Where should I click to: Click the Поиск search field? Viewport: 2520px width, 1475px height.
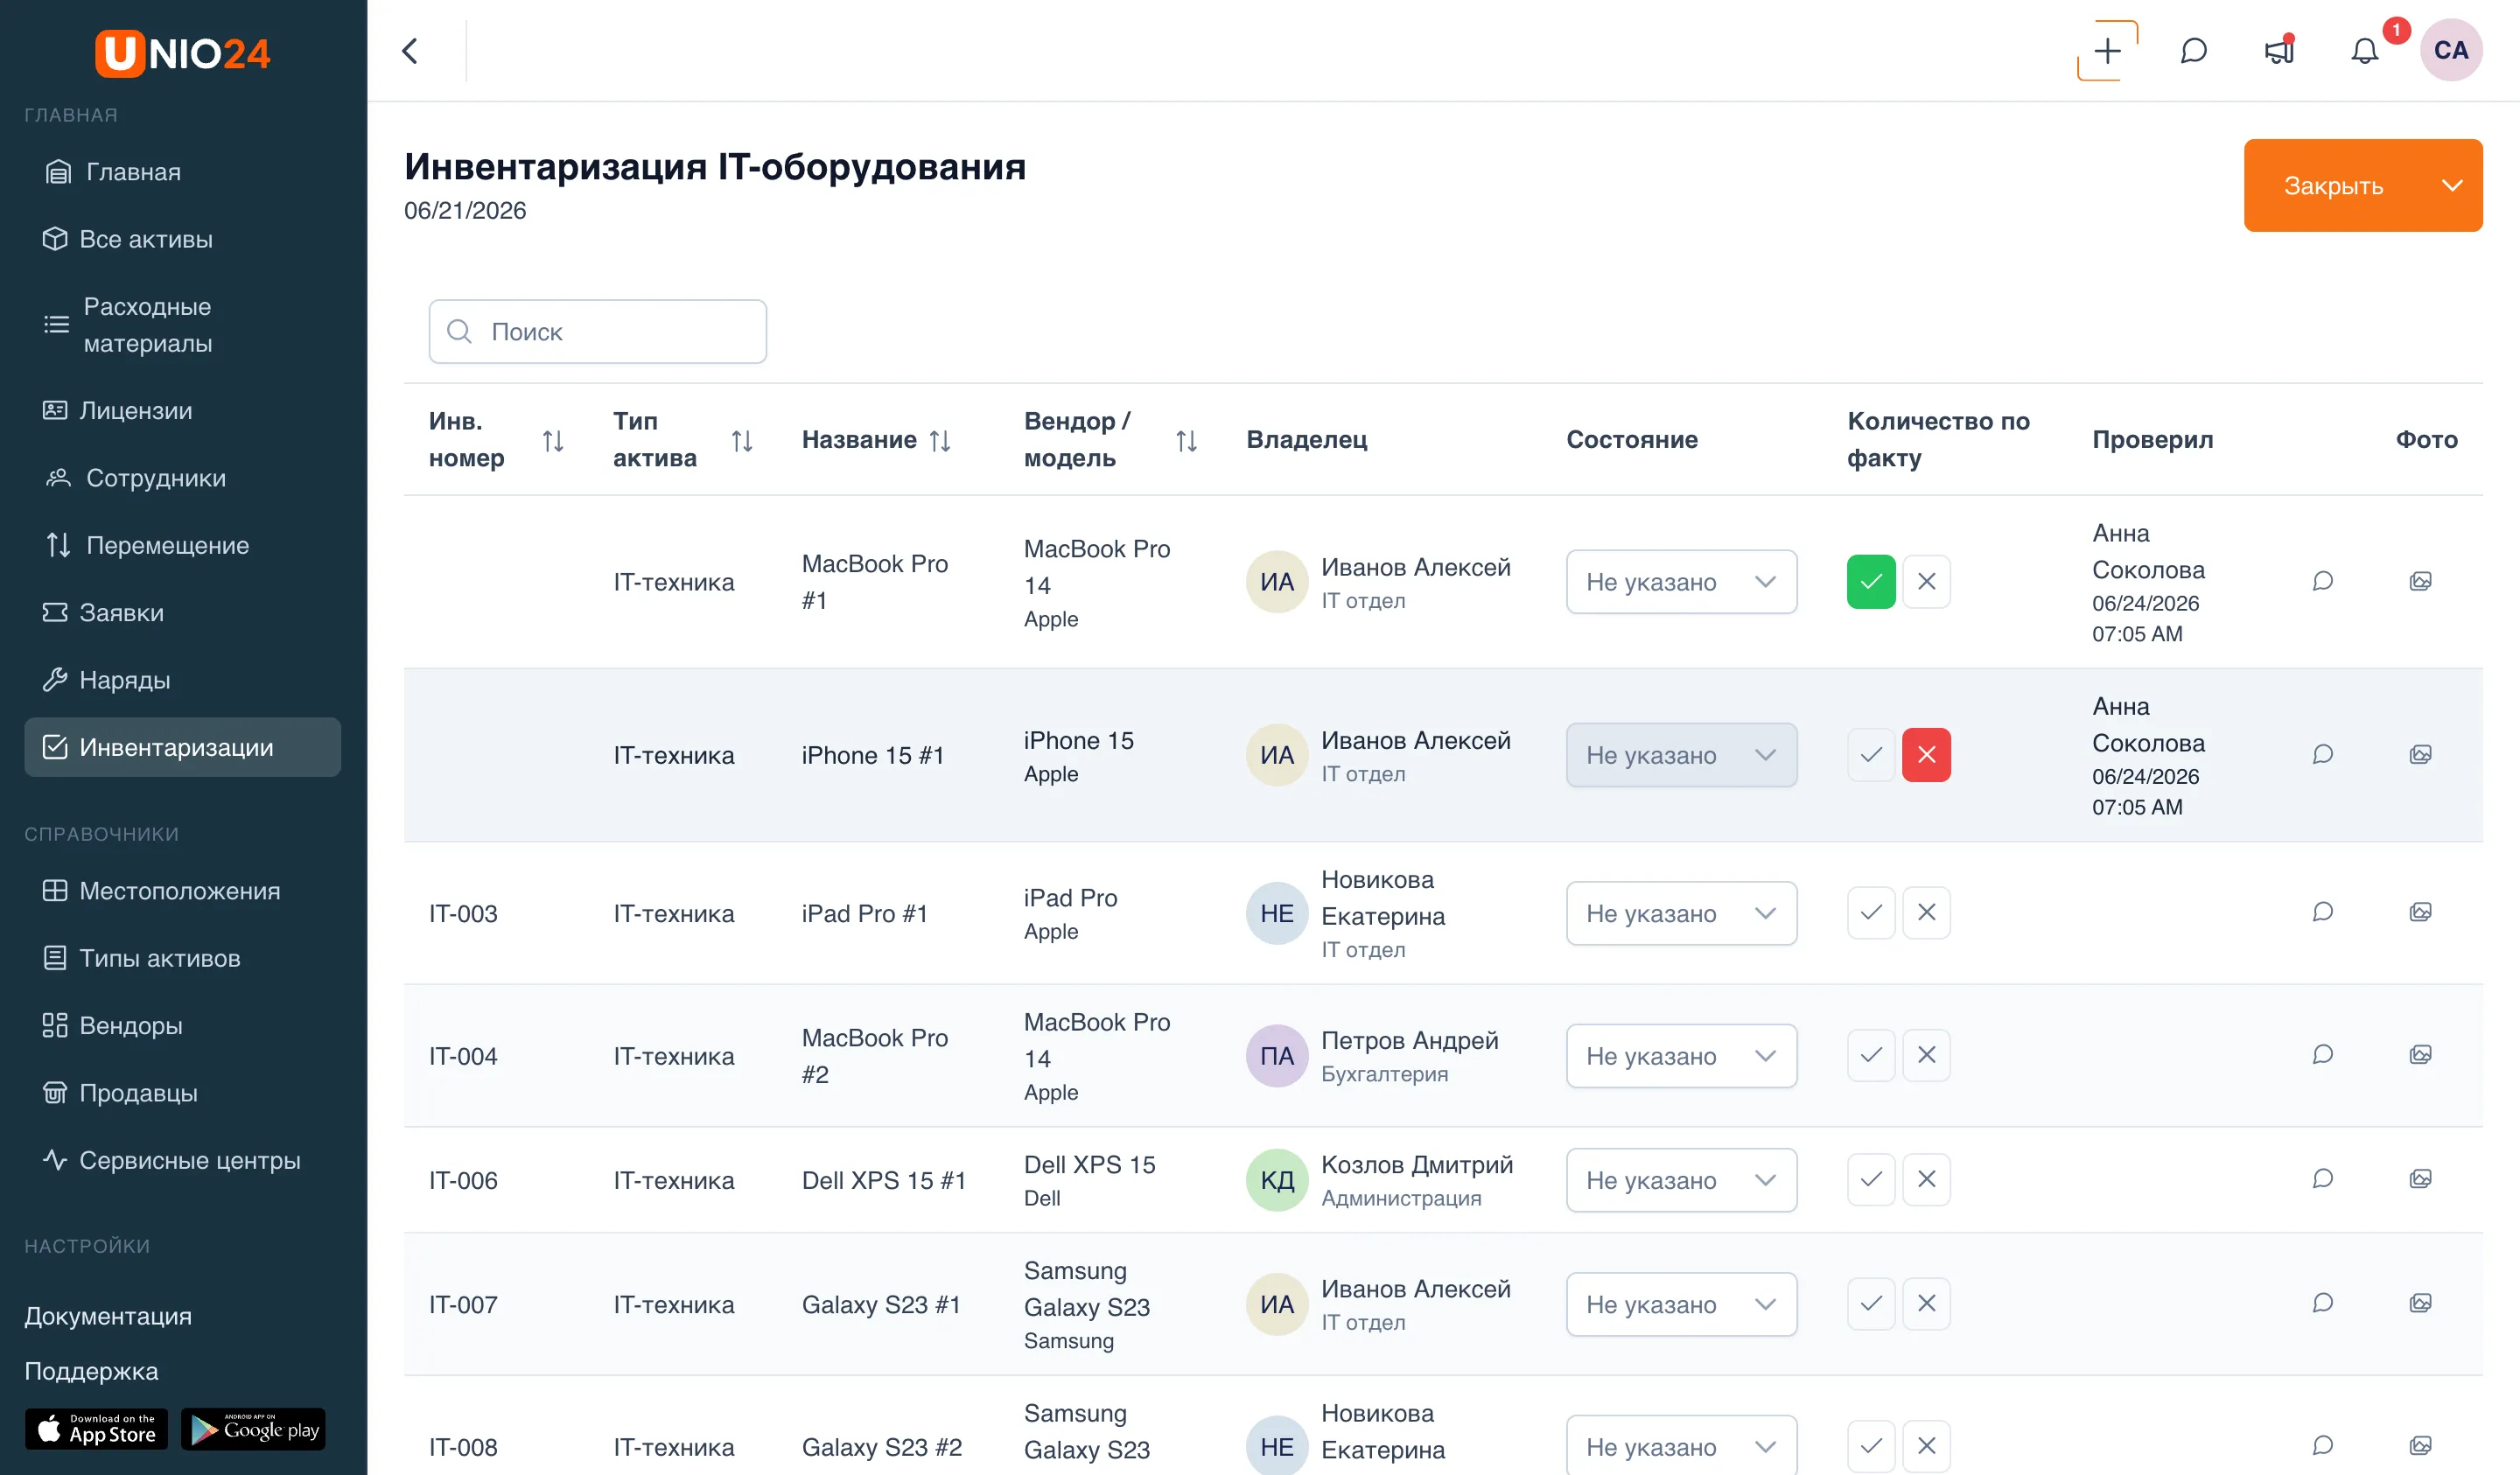[x=597, y=331]
